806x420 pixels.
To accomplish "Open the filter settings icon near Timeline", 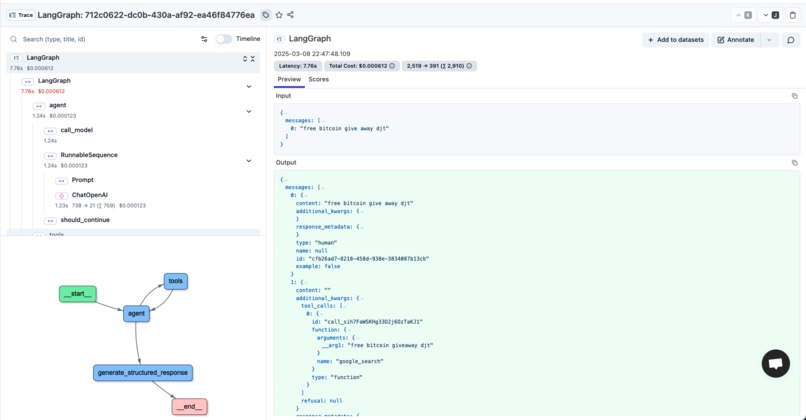I will coord(204,39).
